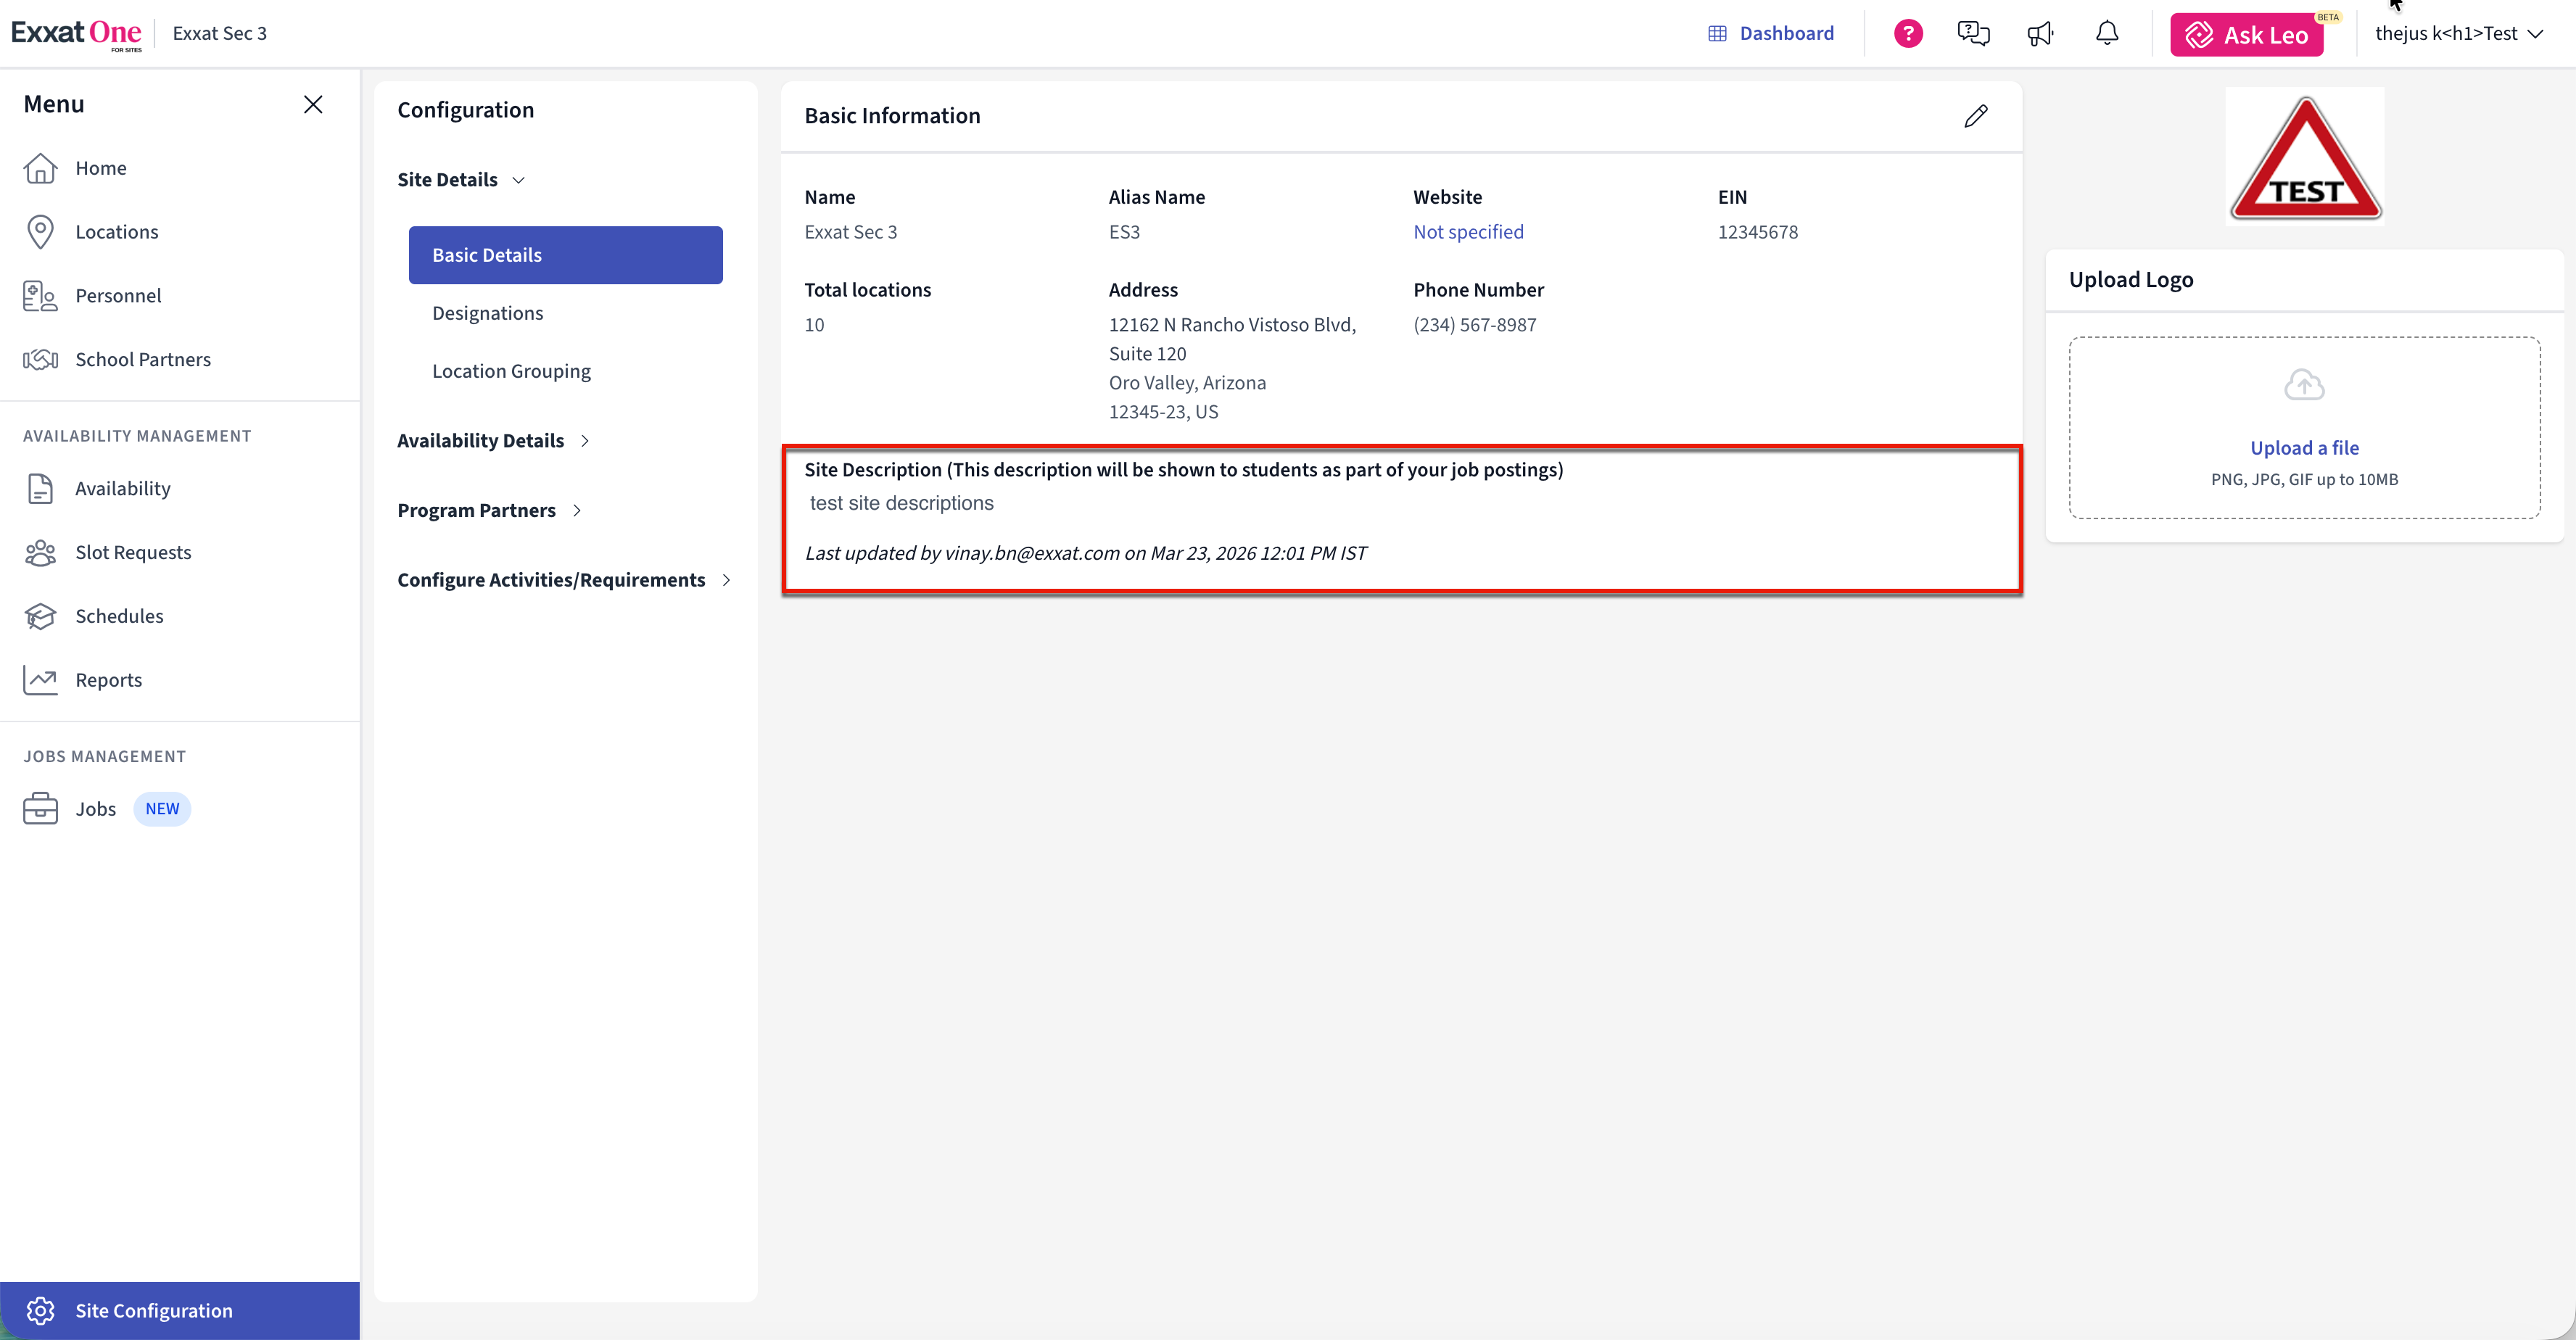Close the Menu sidebar with X

313,104
